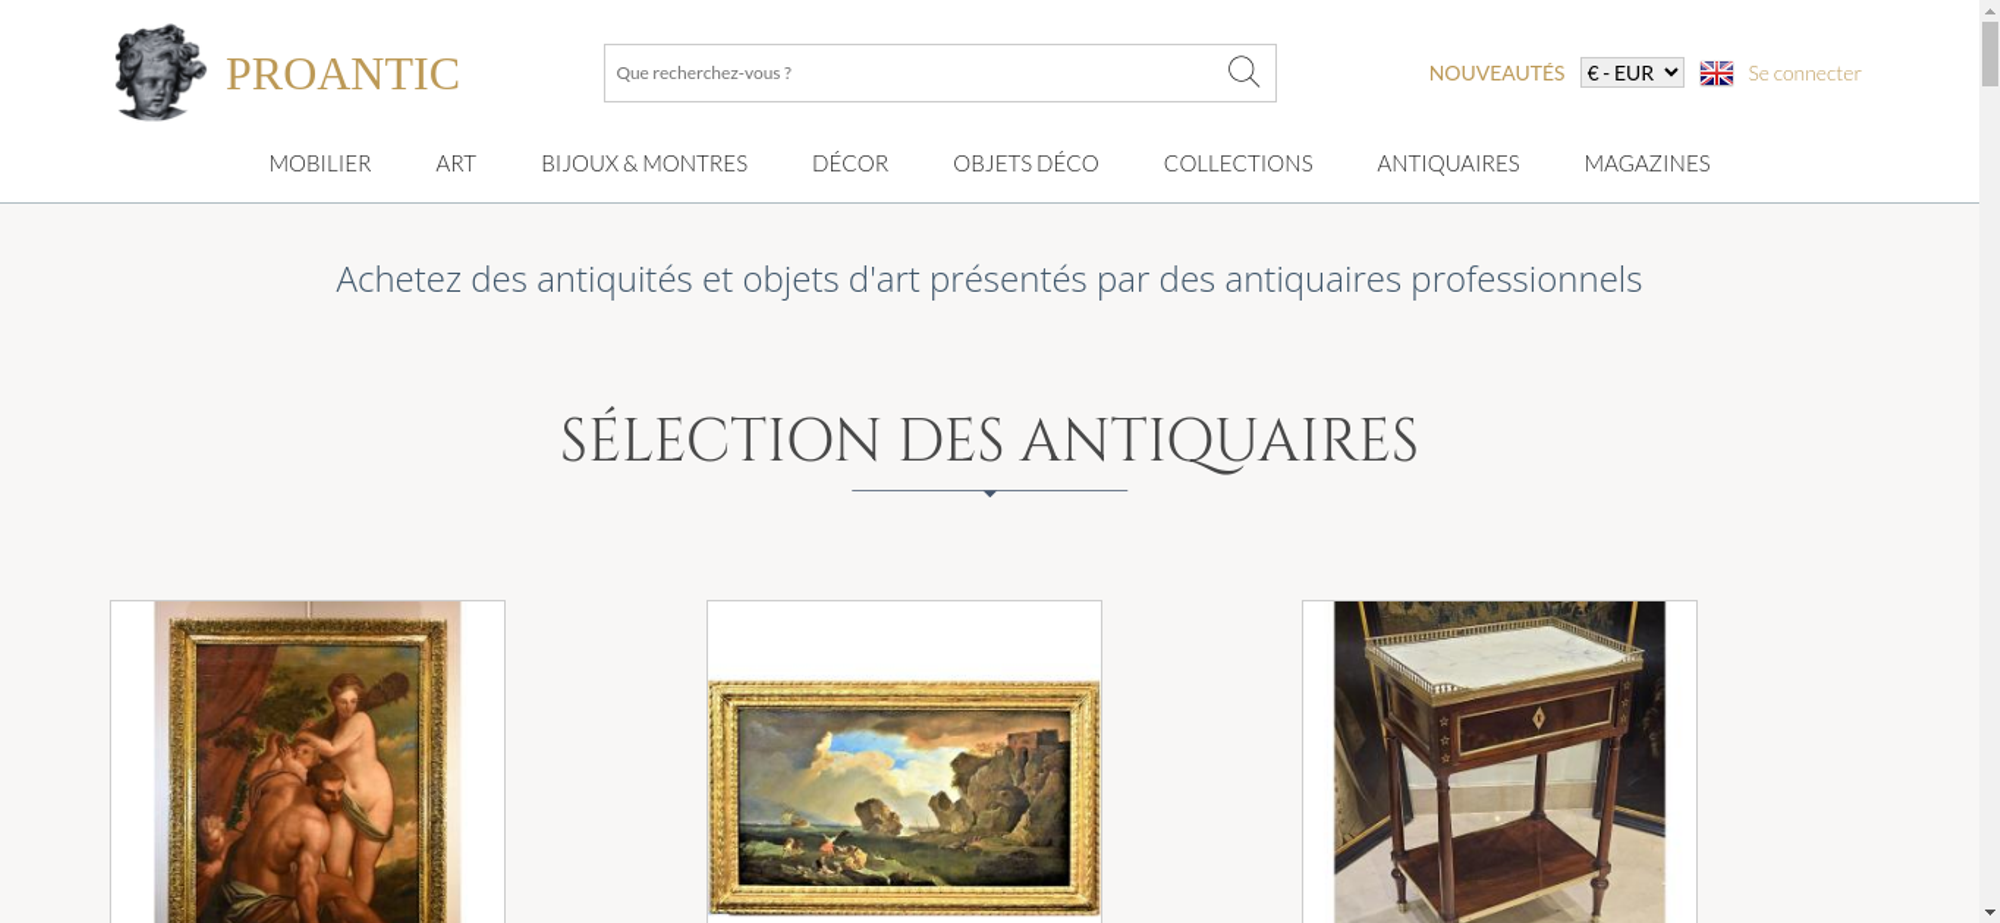
Task: Click the Proantic cherub head logo
Action: point(160,73)
